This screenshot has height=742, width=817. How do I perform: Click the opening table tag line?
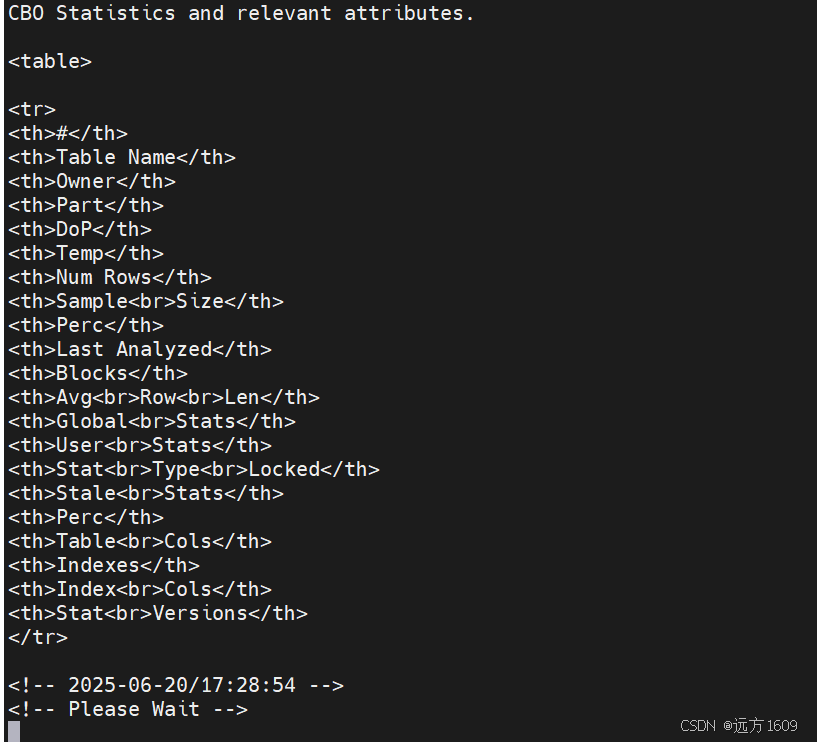click(50, 61)
